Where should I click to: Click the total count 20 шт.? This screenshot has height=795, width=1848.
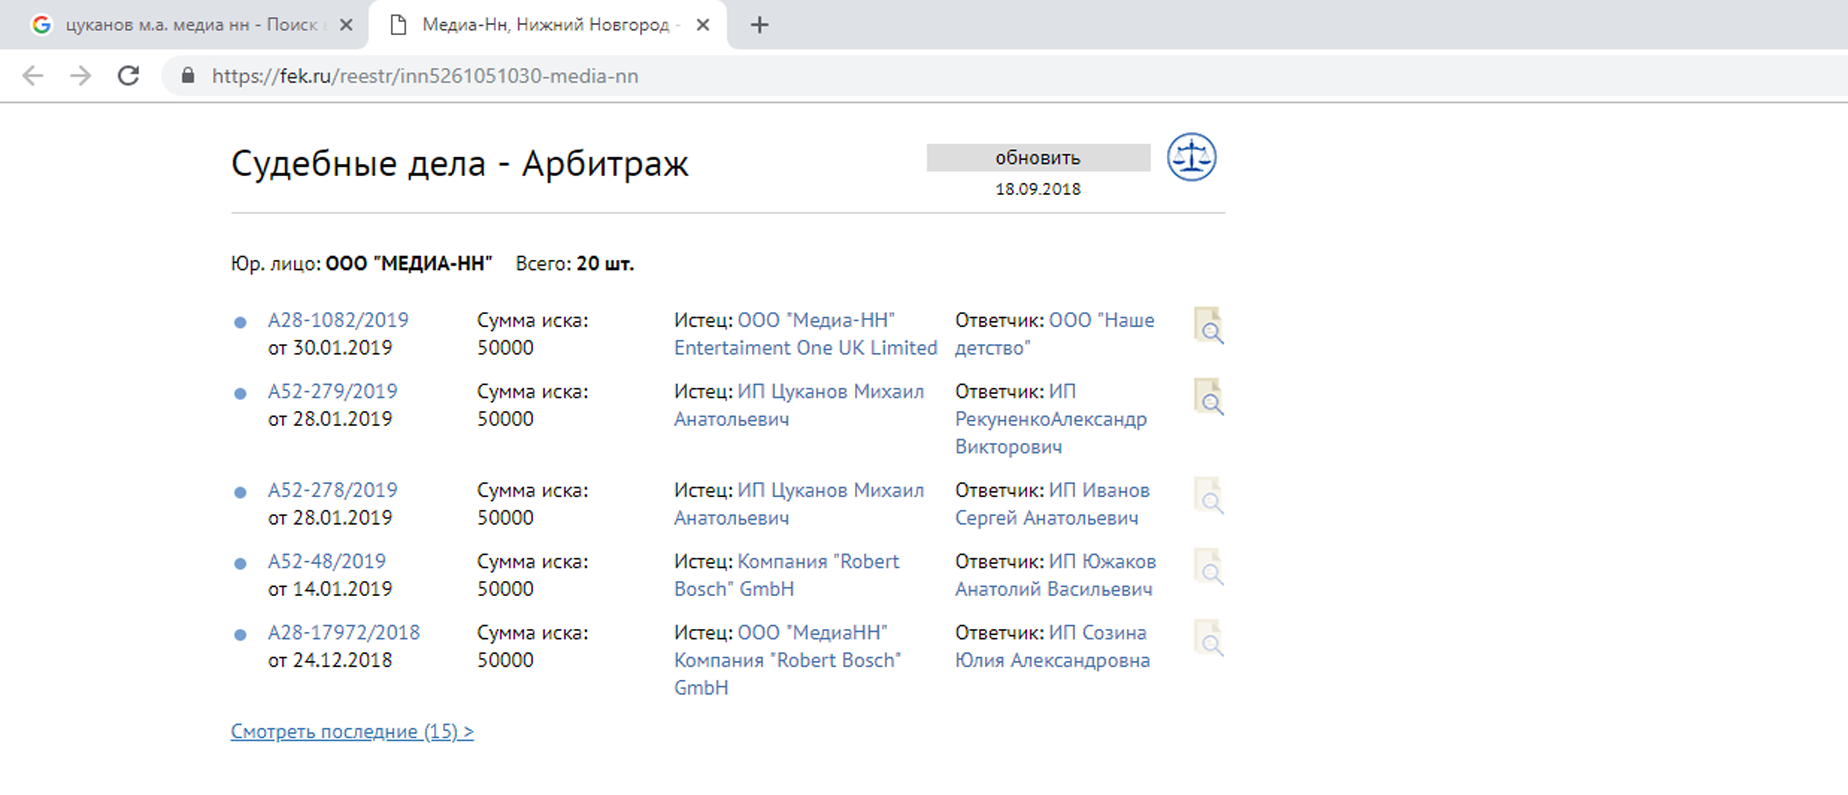click(x=605, y=264)
